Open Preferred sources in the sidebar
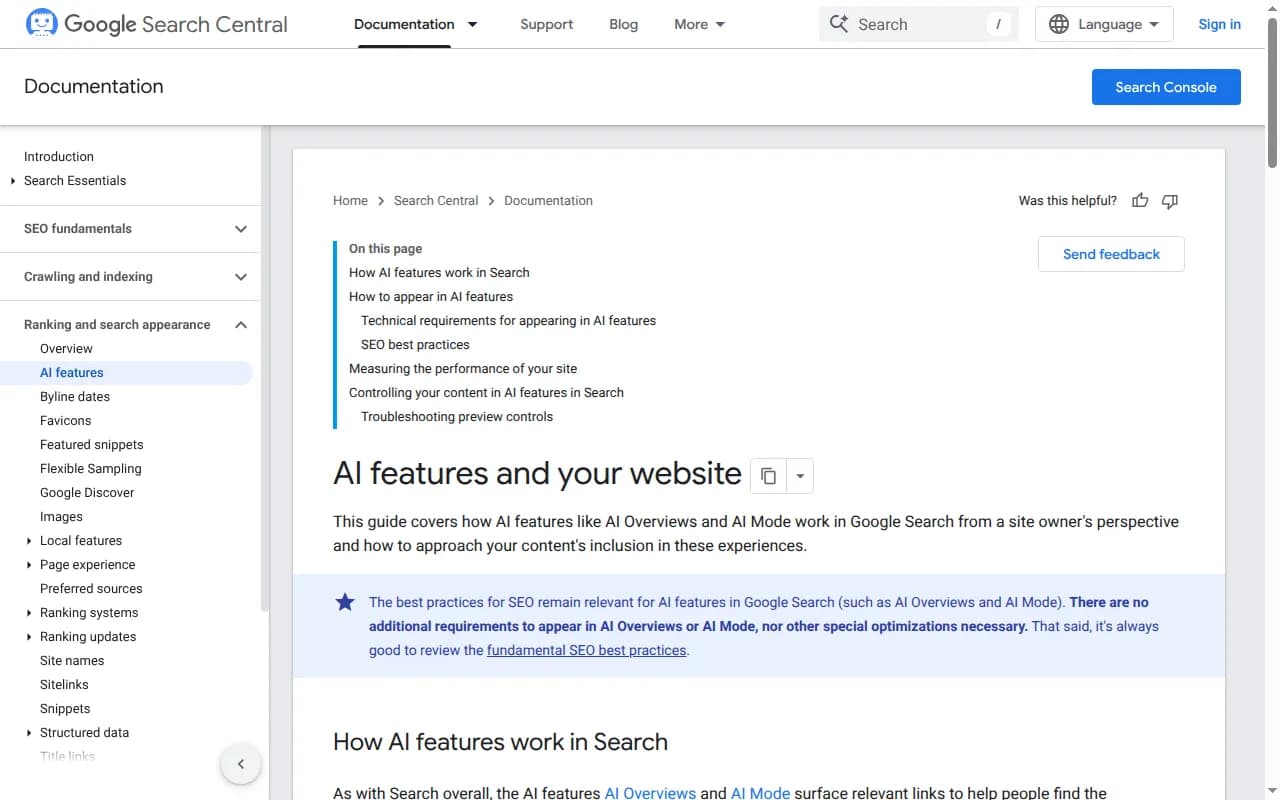Image resolution: width=1280 pixels, height=800 pixels. click(x=91, y=589)
